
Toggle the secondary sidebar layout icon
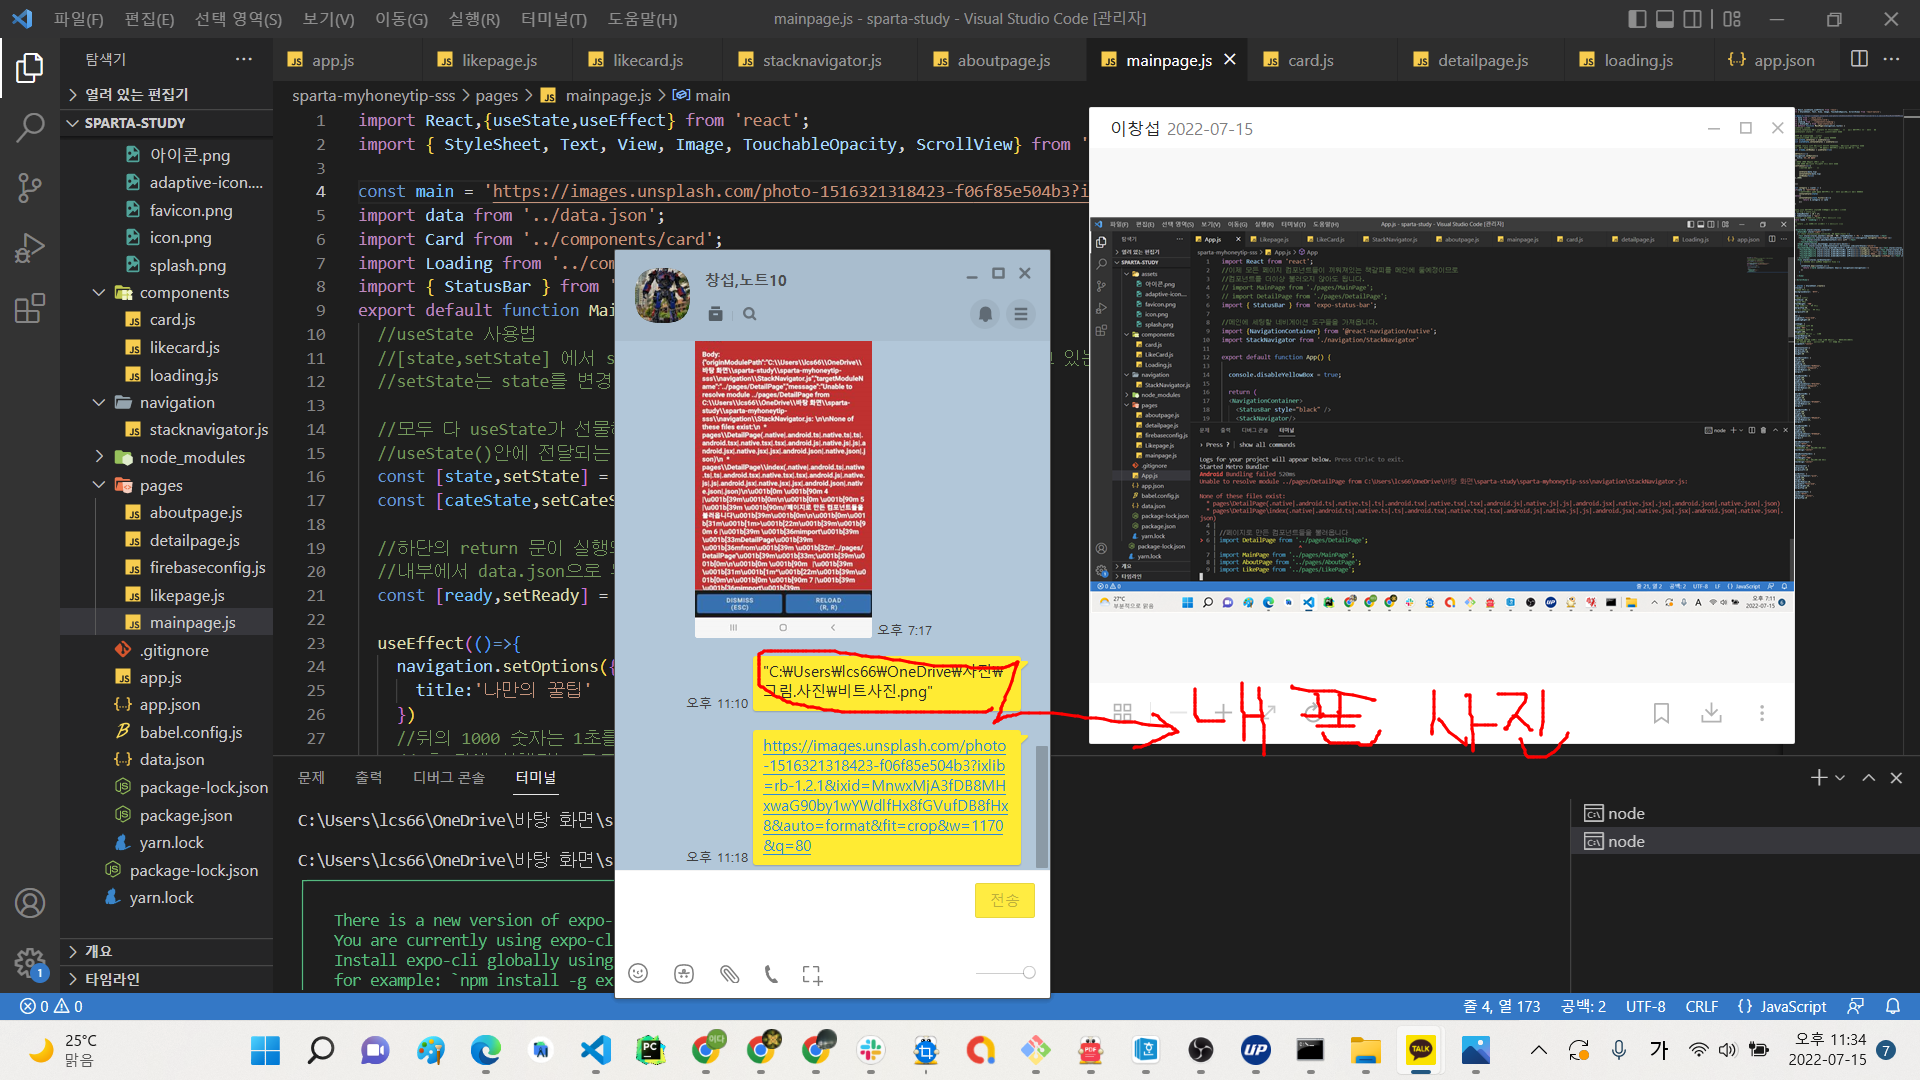(x=1693, y=18)
